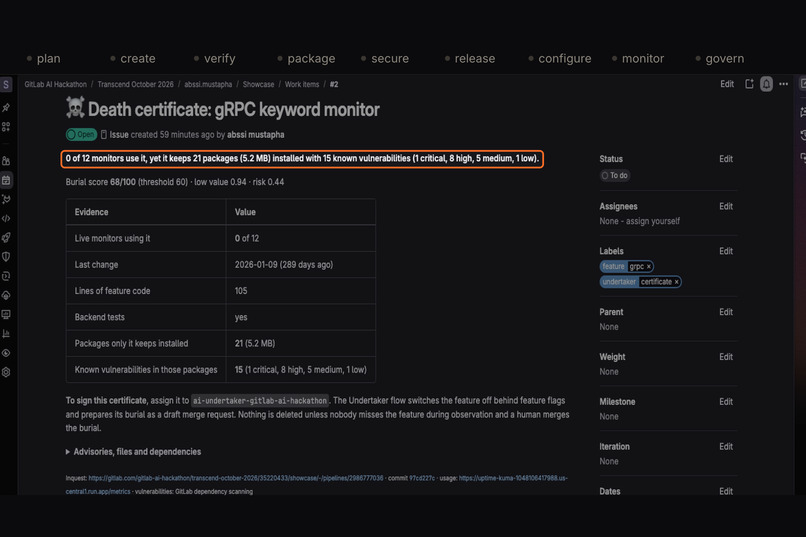Open the Manage users icon in sidebar
This screenshot has width=806, height=537.
coord(6,161)
